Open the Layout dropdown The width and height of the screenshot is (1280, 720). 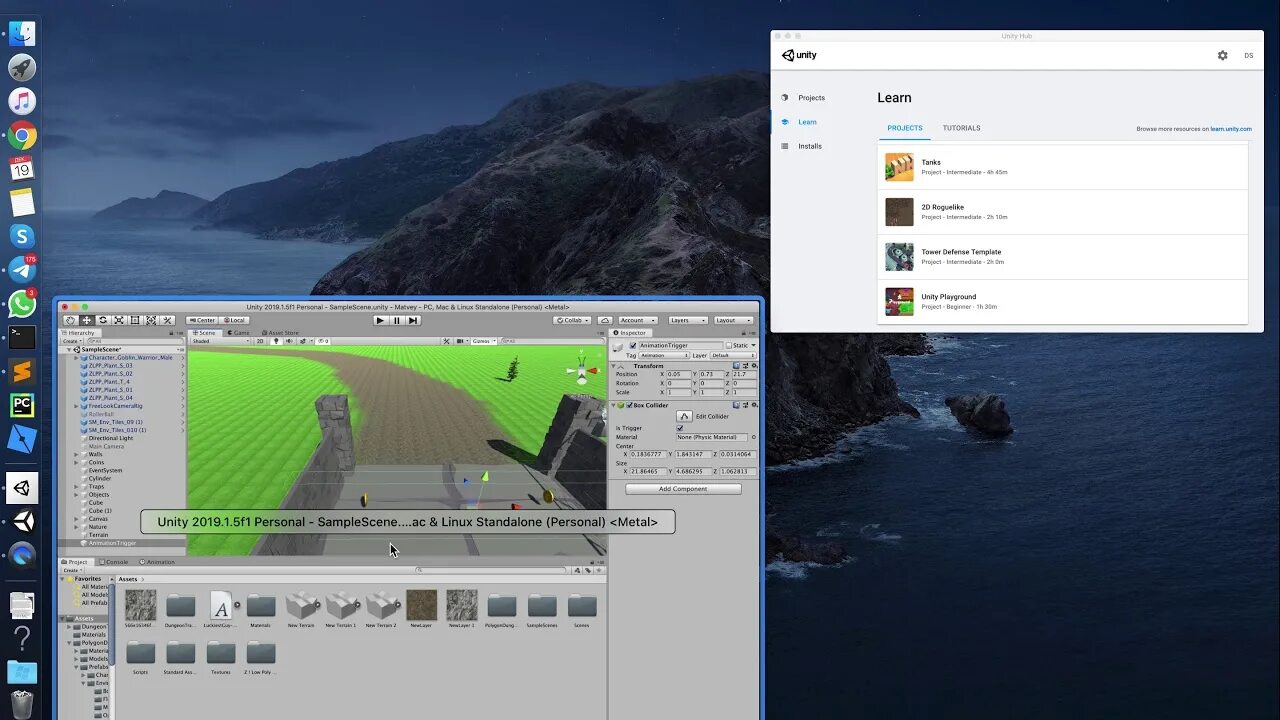pyautogui.click(x=733, y=320)
